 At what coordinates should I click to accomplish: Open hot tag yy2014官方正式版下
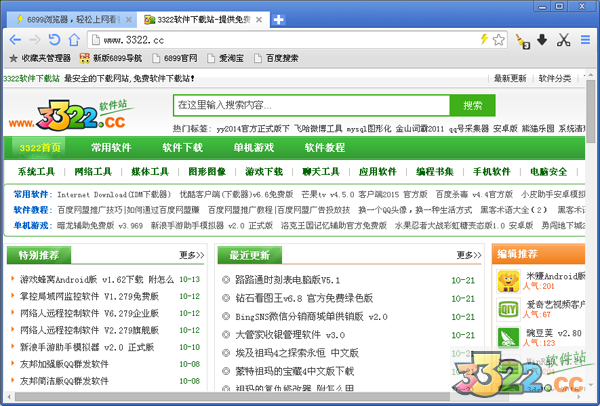(253, 129)
